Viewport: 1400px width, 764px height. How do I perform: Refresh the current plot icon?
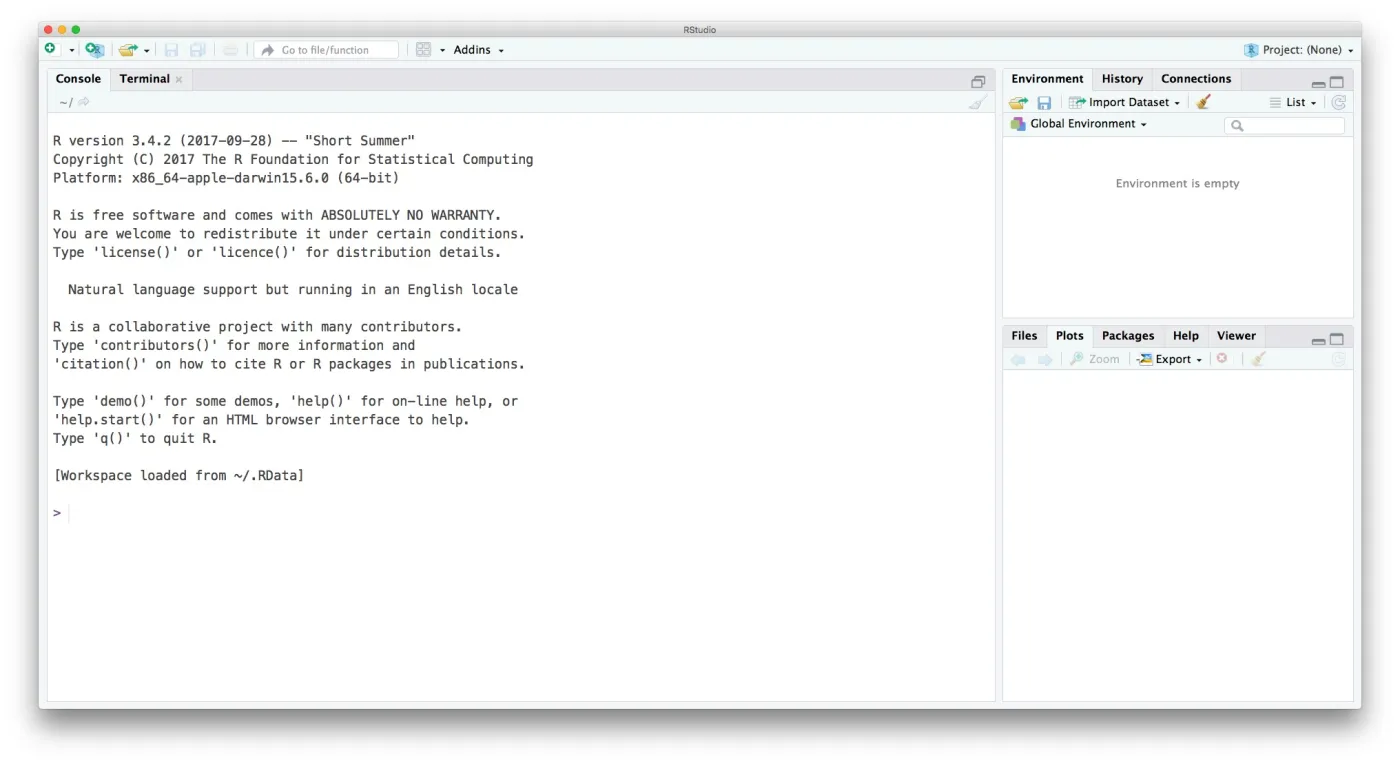click(1338, 359)
